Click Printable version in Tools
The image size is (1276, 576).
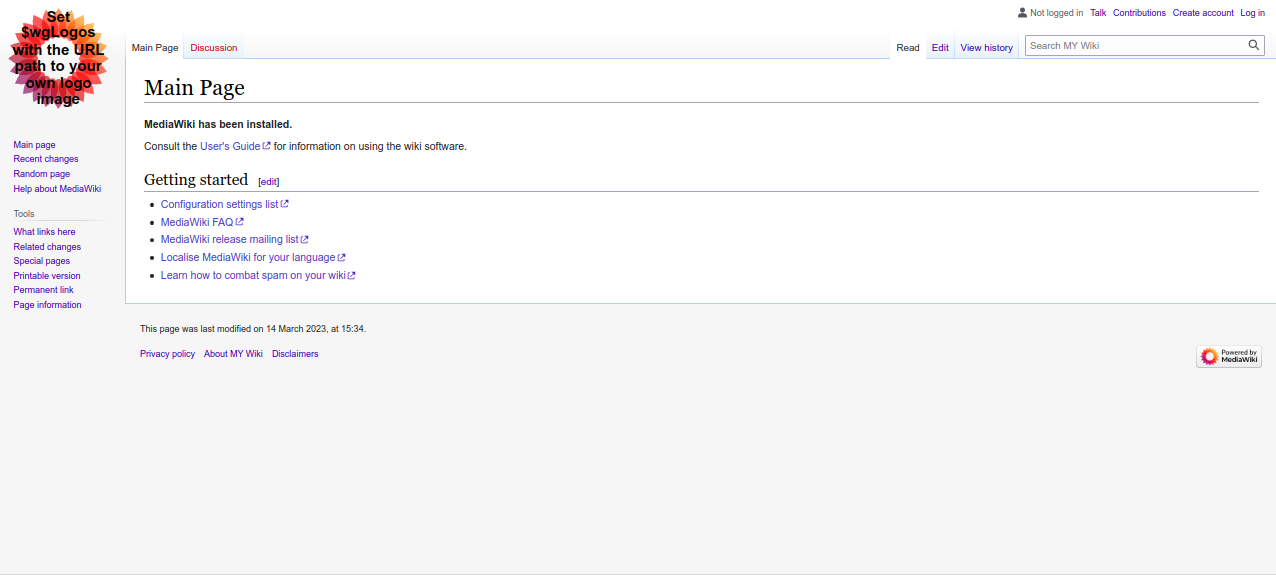pyautogui.click(x=47, y=276)
